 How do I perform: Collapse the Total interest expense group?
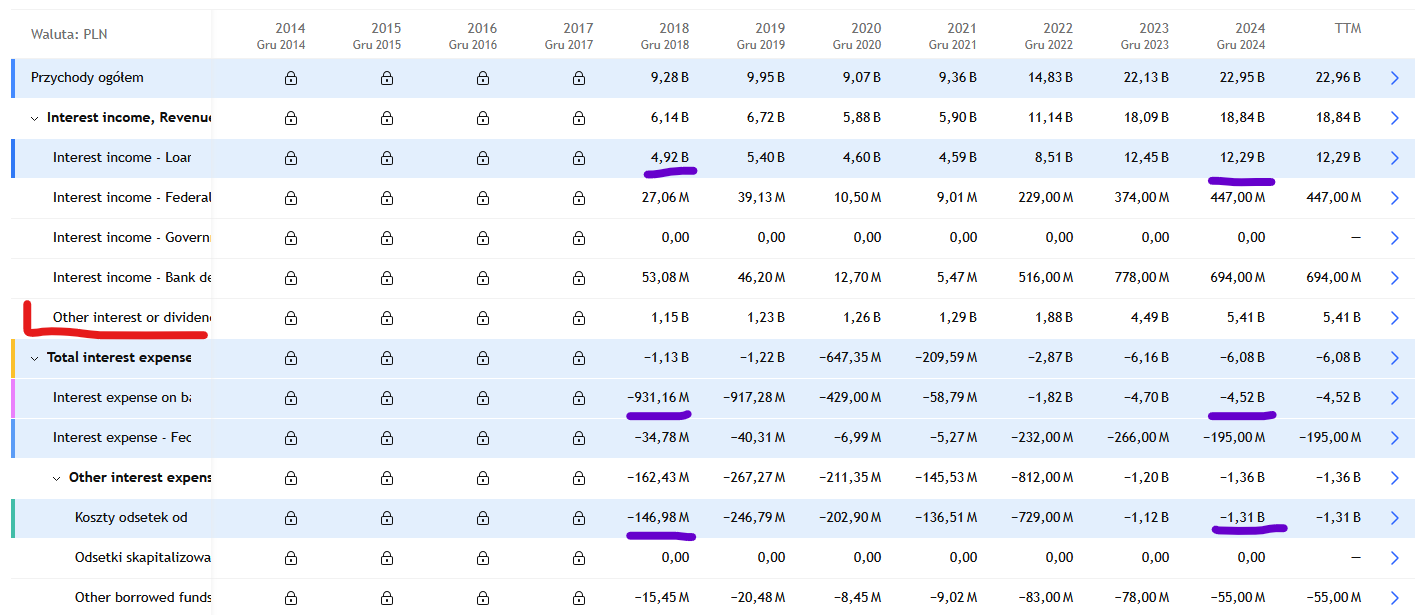click(35, 358)
